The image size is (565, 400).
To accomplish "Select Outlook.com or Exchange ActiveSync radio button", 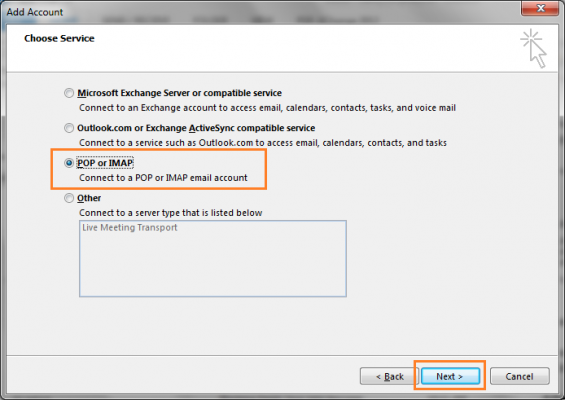I will tap(69, 128).
